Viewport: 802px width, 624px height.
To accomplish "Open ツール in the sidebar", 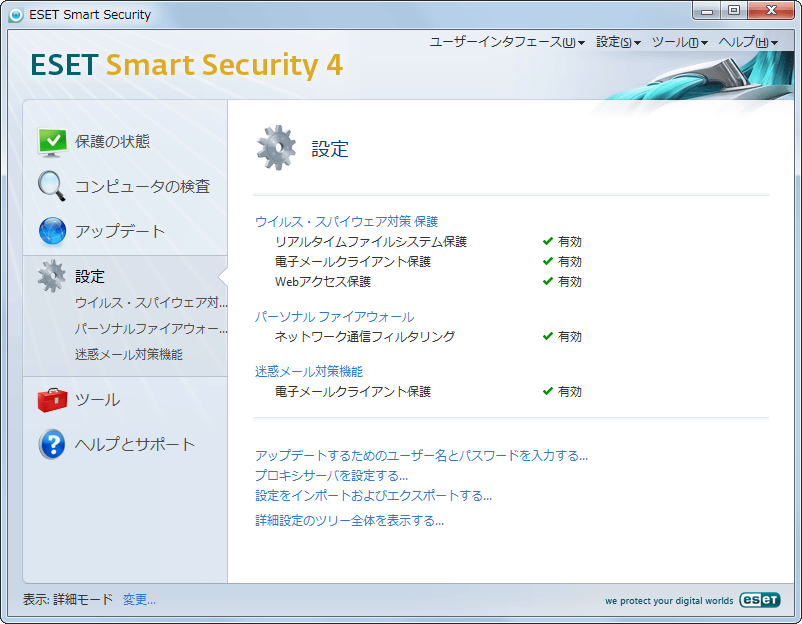I will pyautogui.click(x=98, y=399).
